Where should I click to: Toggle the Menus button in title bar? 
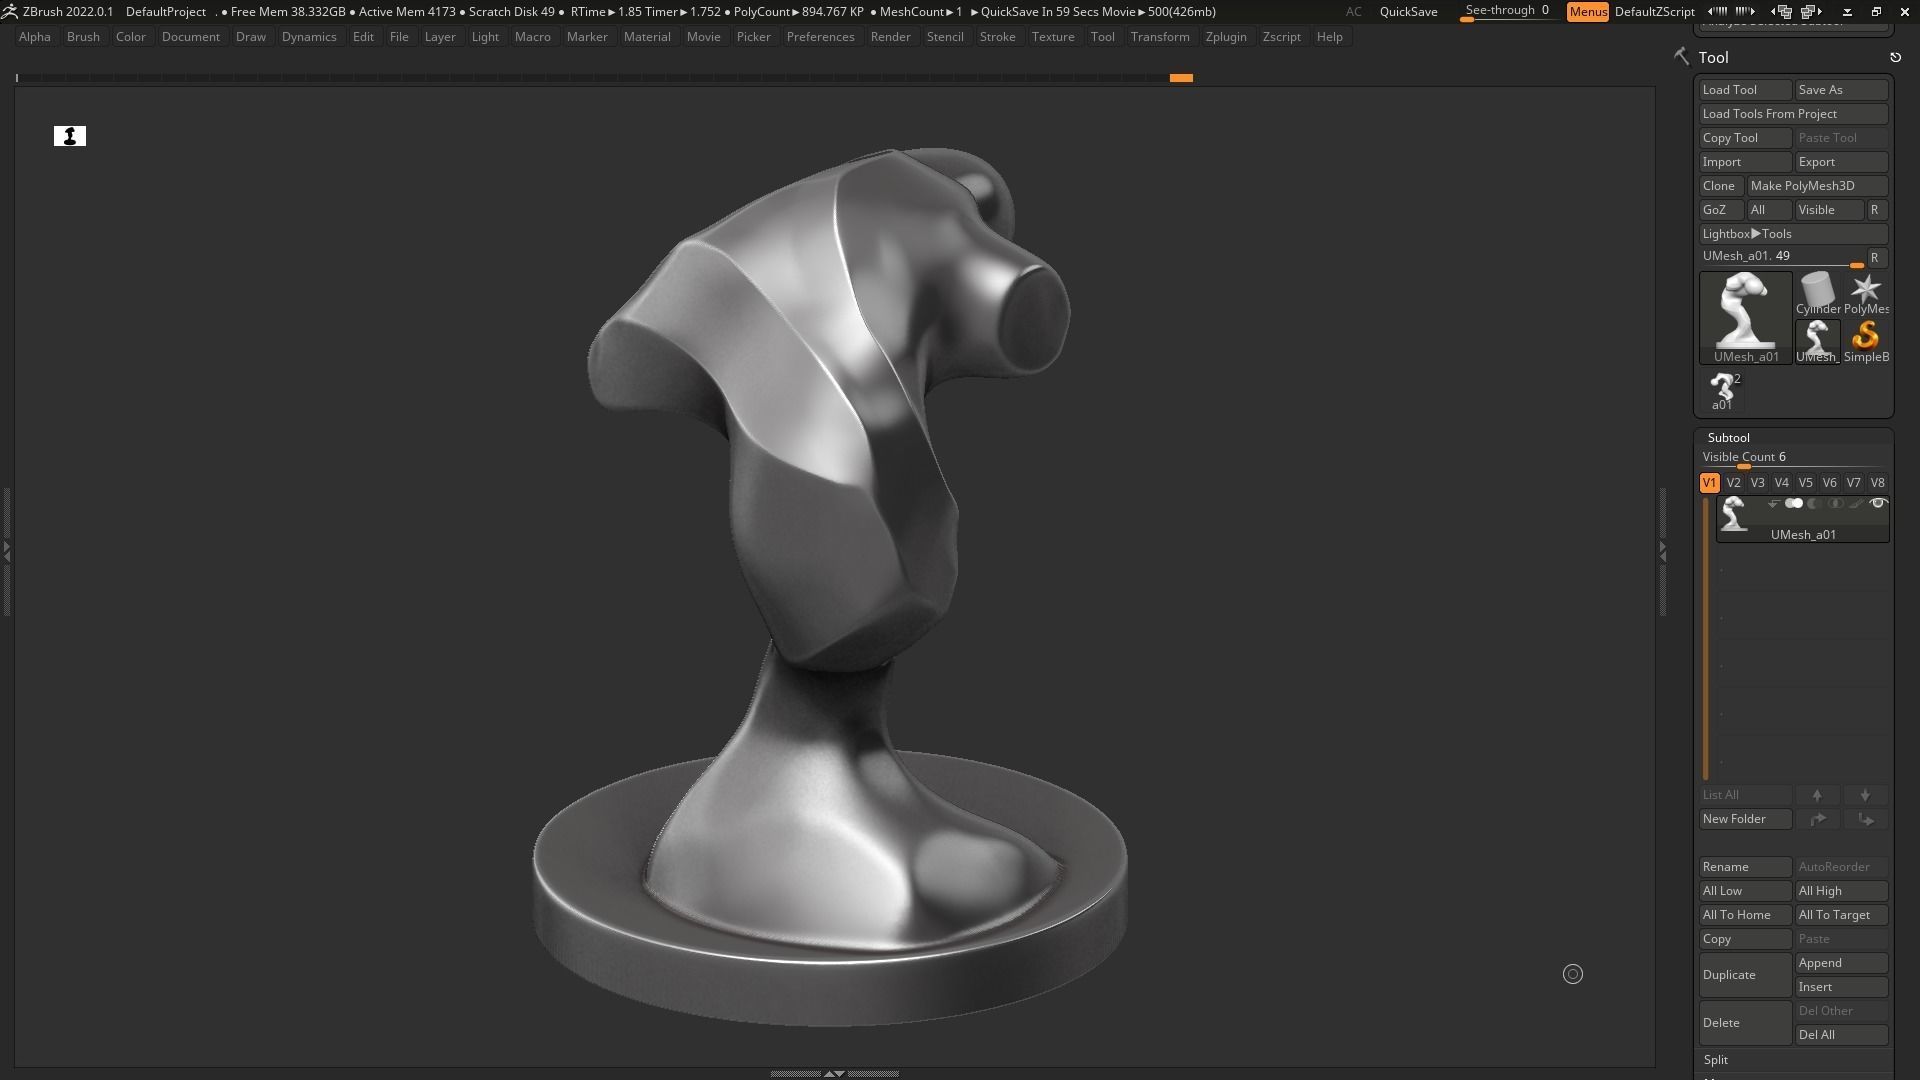point(1588,12)
